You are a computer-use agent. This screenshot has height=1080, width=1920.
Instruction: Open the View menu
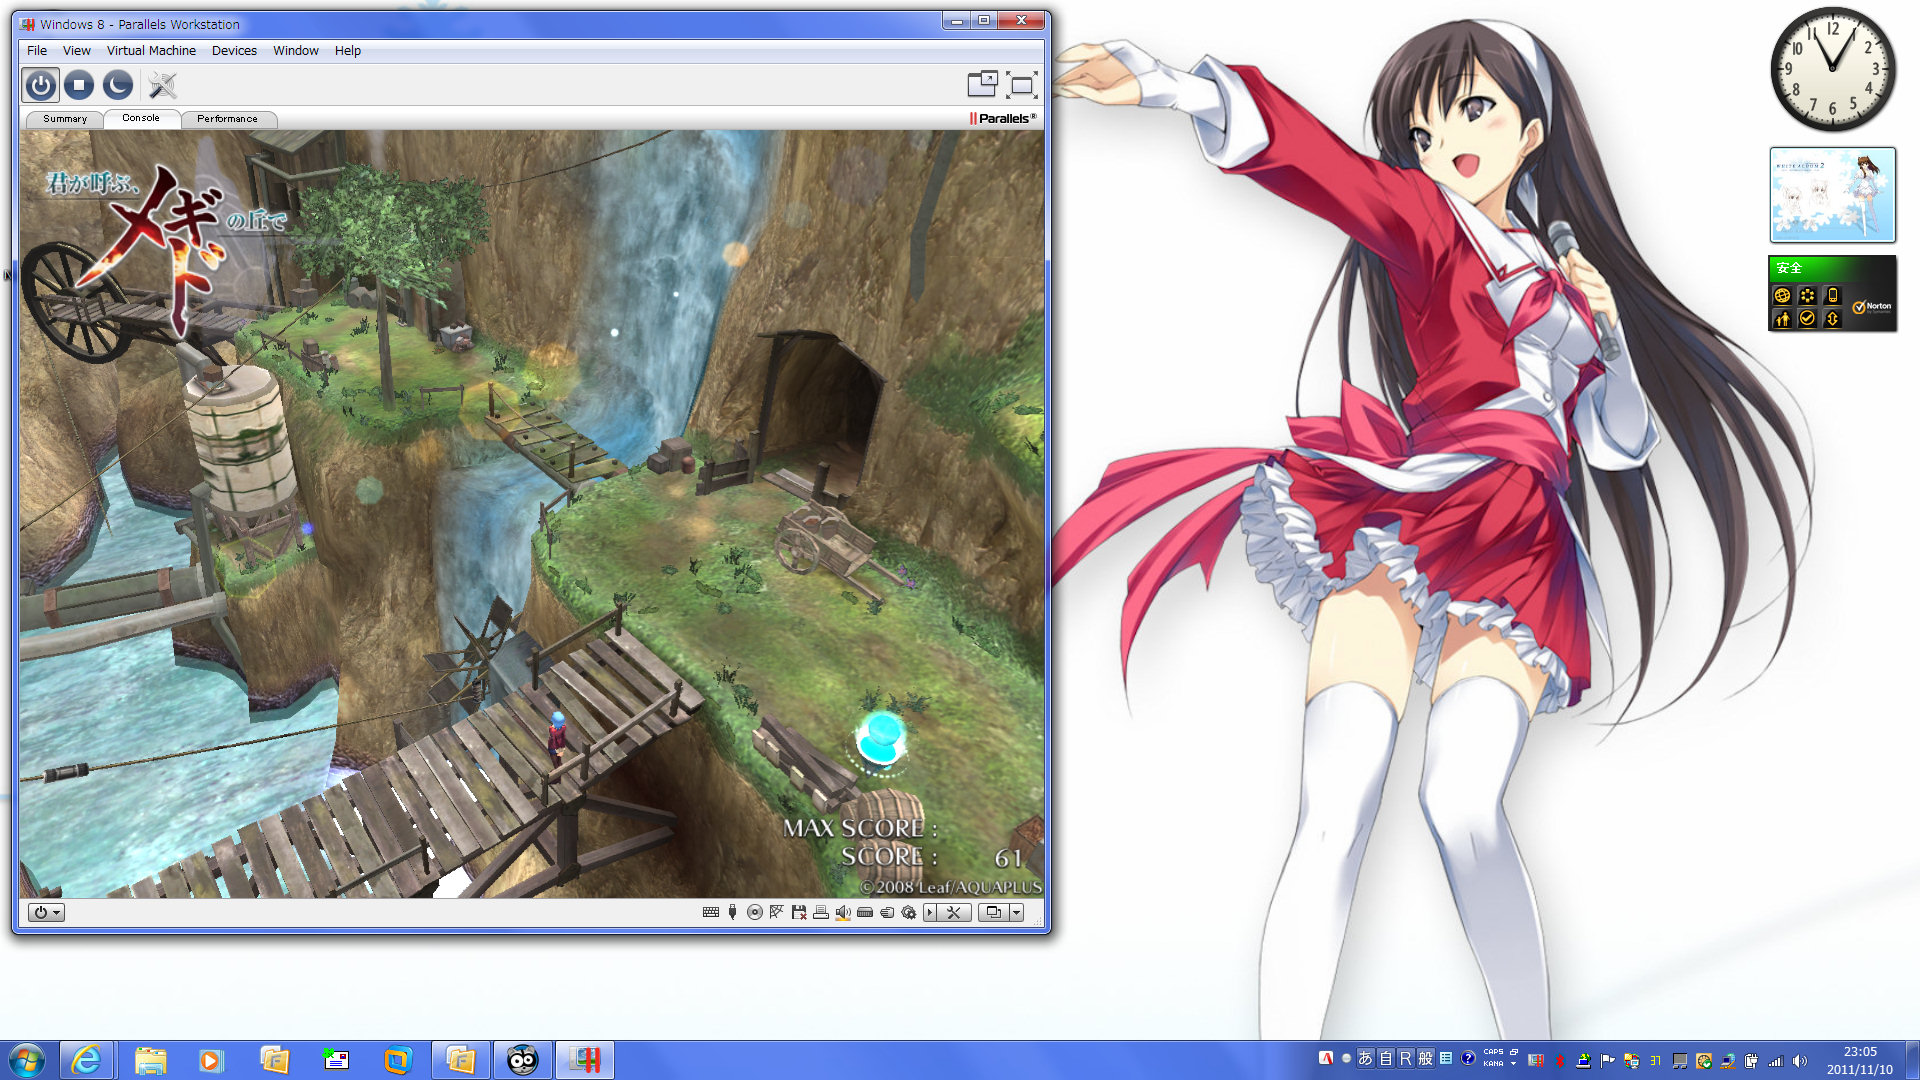77,50
